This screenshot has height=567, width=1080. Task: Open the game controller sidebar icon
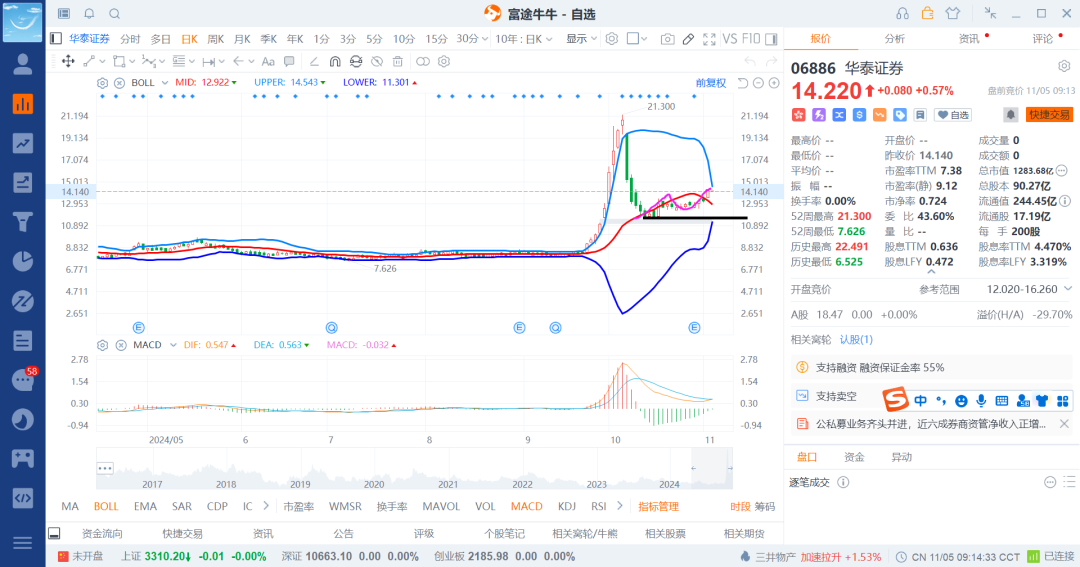(x=23, y=458)
